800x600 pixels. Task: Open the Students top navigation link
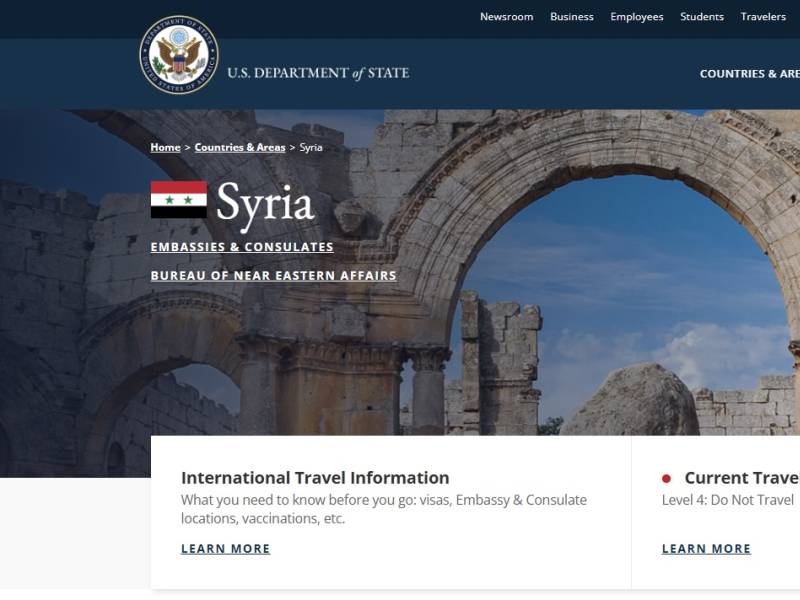(702, 17)
